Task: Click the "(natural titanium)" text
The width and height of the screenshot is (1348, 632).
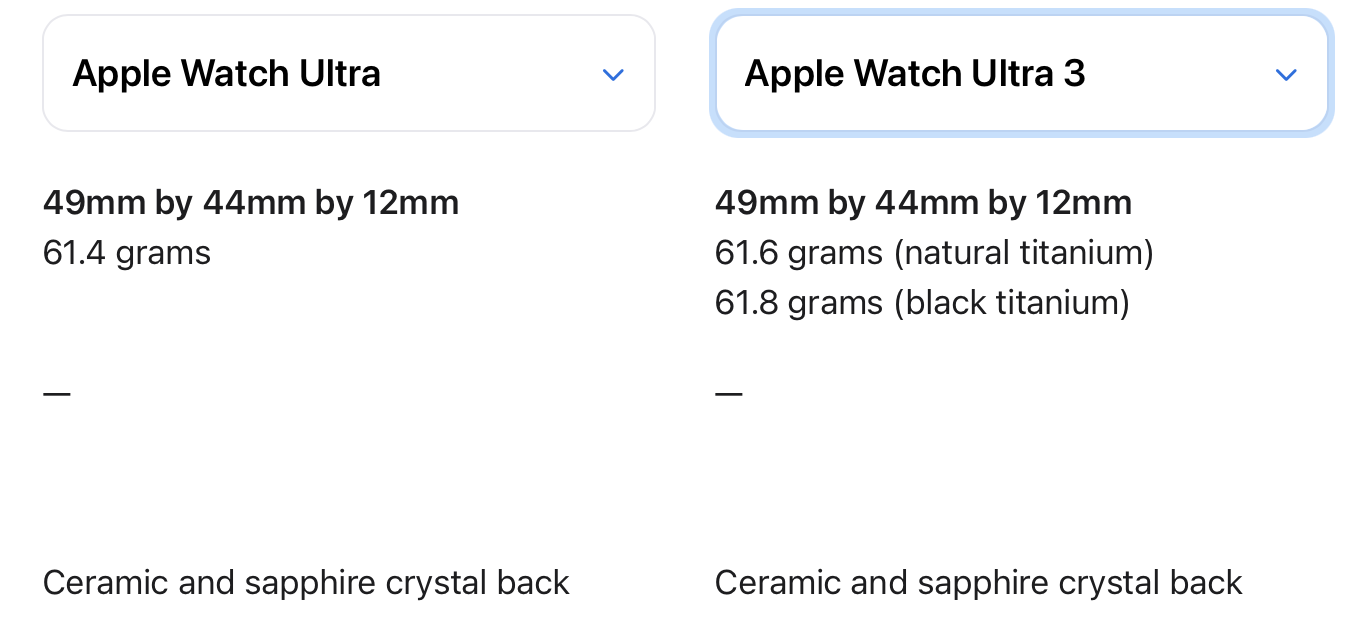Action: tap(1023, 253)
